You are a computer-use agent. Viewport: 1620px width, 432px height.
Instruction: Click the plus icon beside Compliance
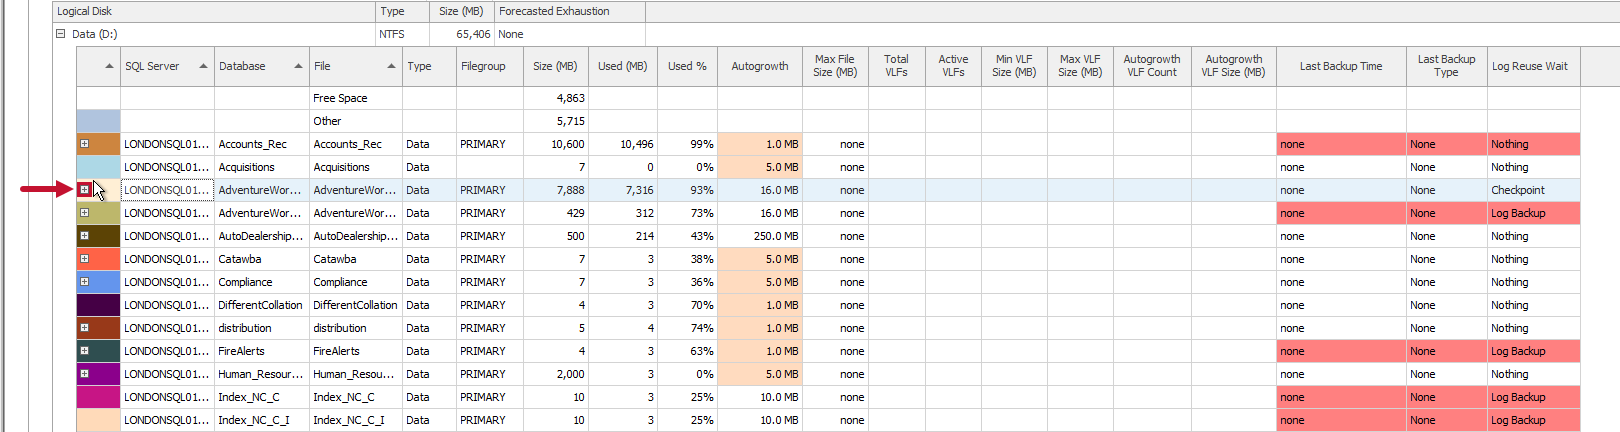85,282
